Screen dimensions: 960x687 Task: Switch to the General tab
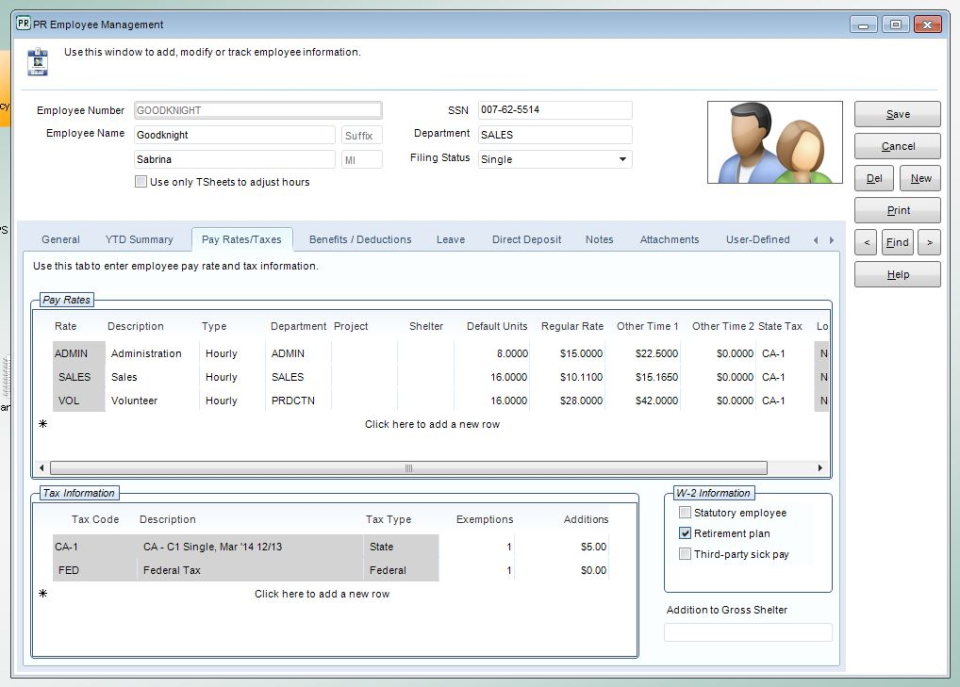(x=61, y=239)
